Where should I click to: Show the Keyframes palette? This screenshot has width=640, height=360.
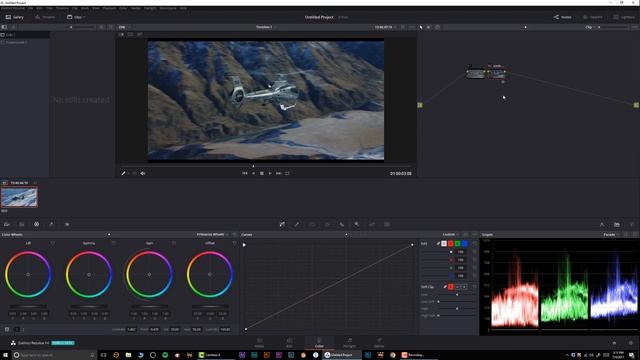pyautogui.click(x=602, y=224)
